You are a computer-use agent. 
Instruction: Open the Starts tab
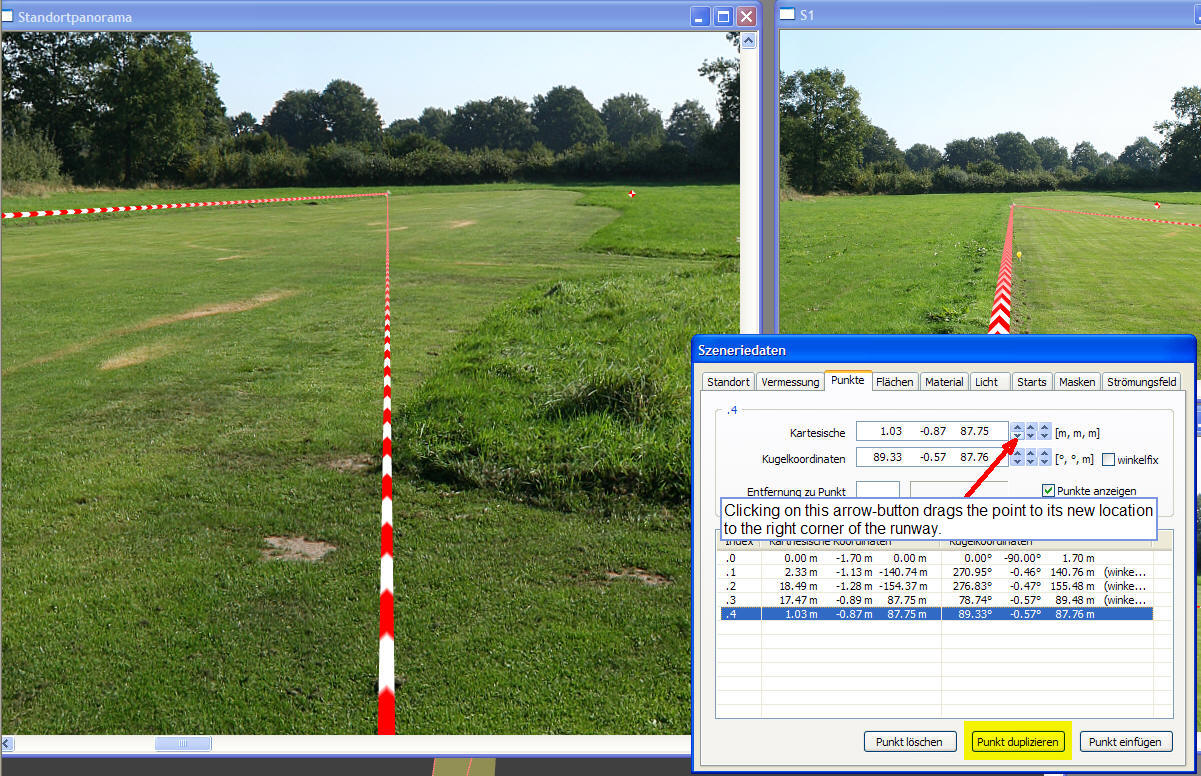click(1031, 382)
